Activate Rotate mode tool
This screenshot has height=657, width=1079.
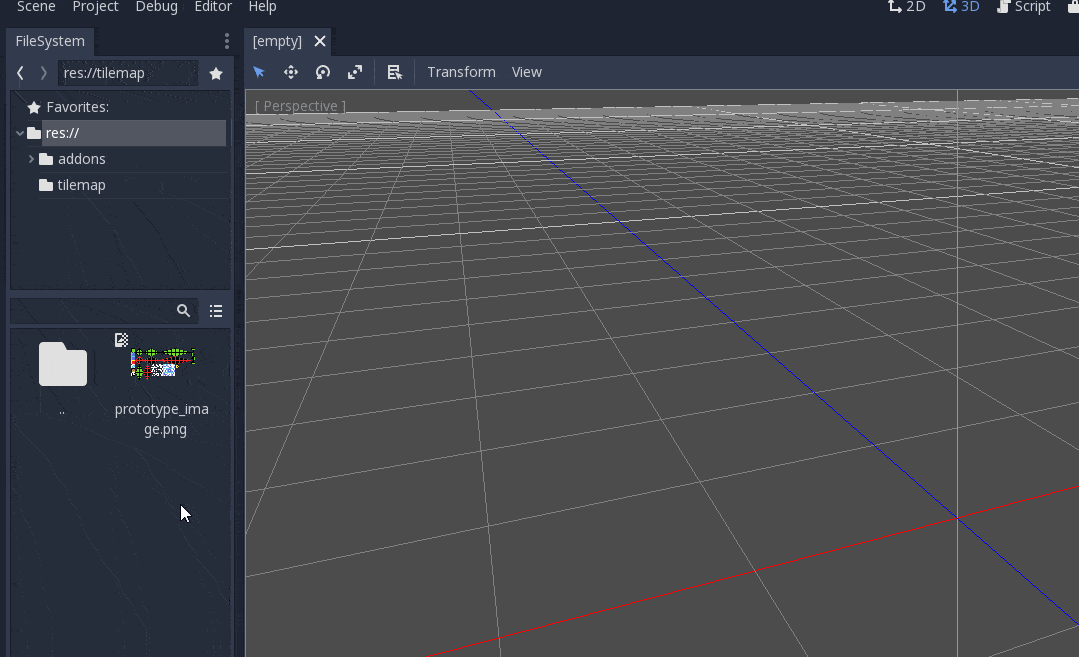322,71
